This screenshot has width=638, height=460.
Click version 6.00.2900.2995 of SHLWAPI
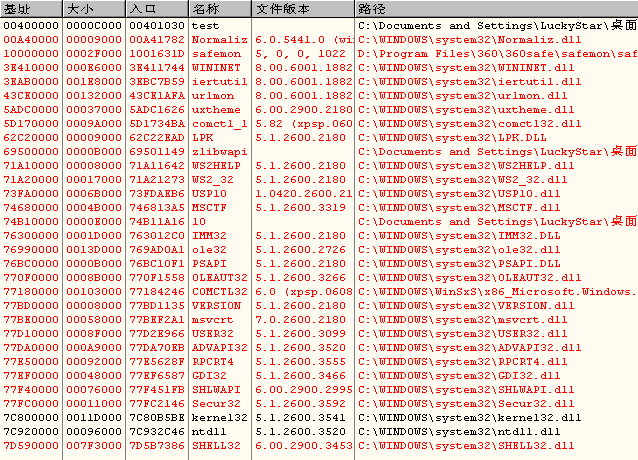pyautogui.click(x=304, y=390)
